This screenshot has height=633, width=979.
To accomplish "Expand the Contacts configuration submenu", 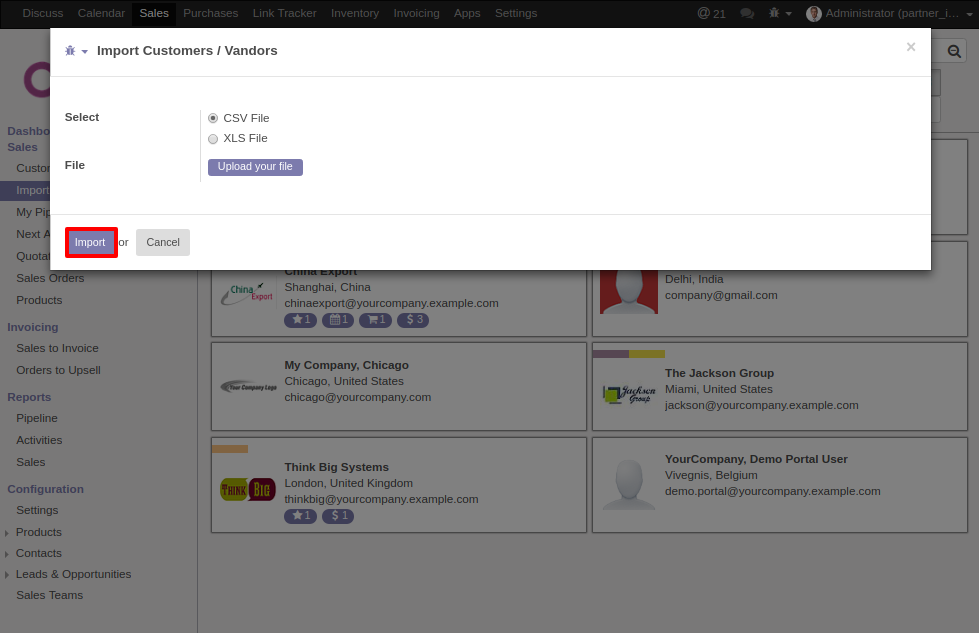I will tap(38, 553).
